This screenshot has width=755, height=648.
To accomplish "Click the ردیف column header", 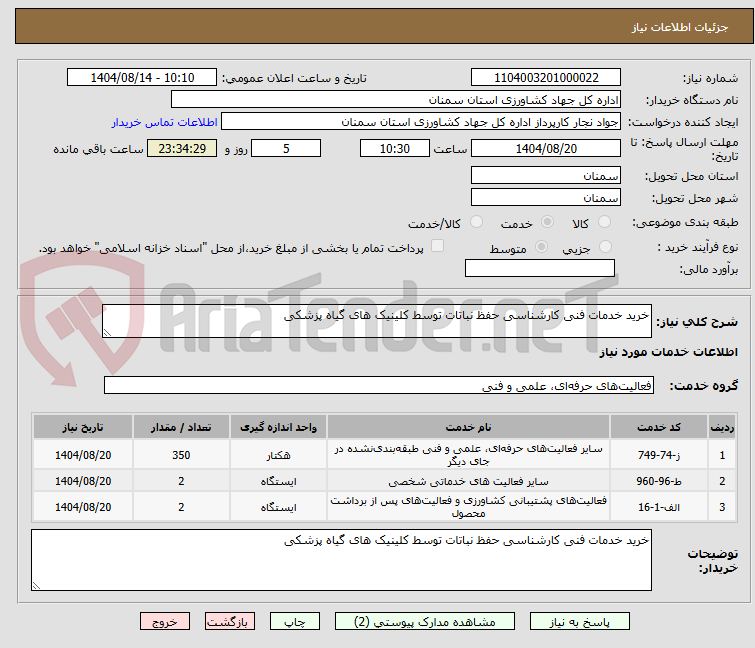I will [x=722, y=428].
